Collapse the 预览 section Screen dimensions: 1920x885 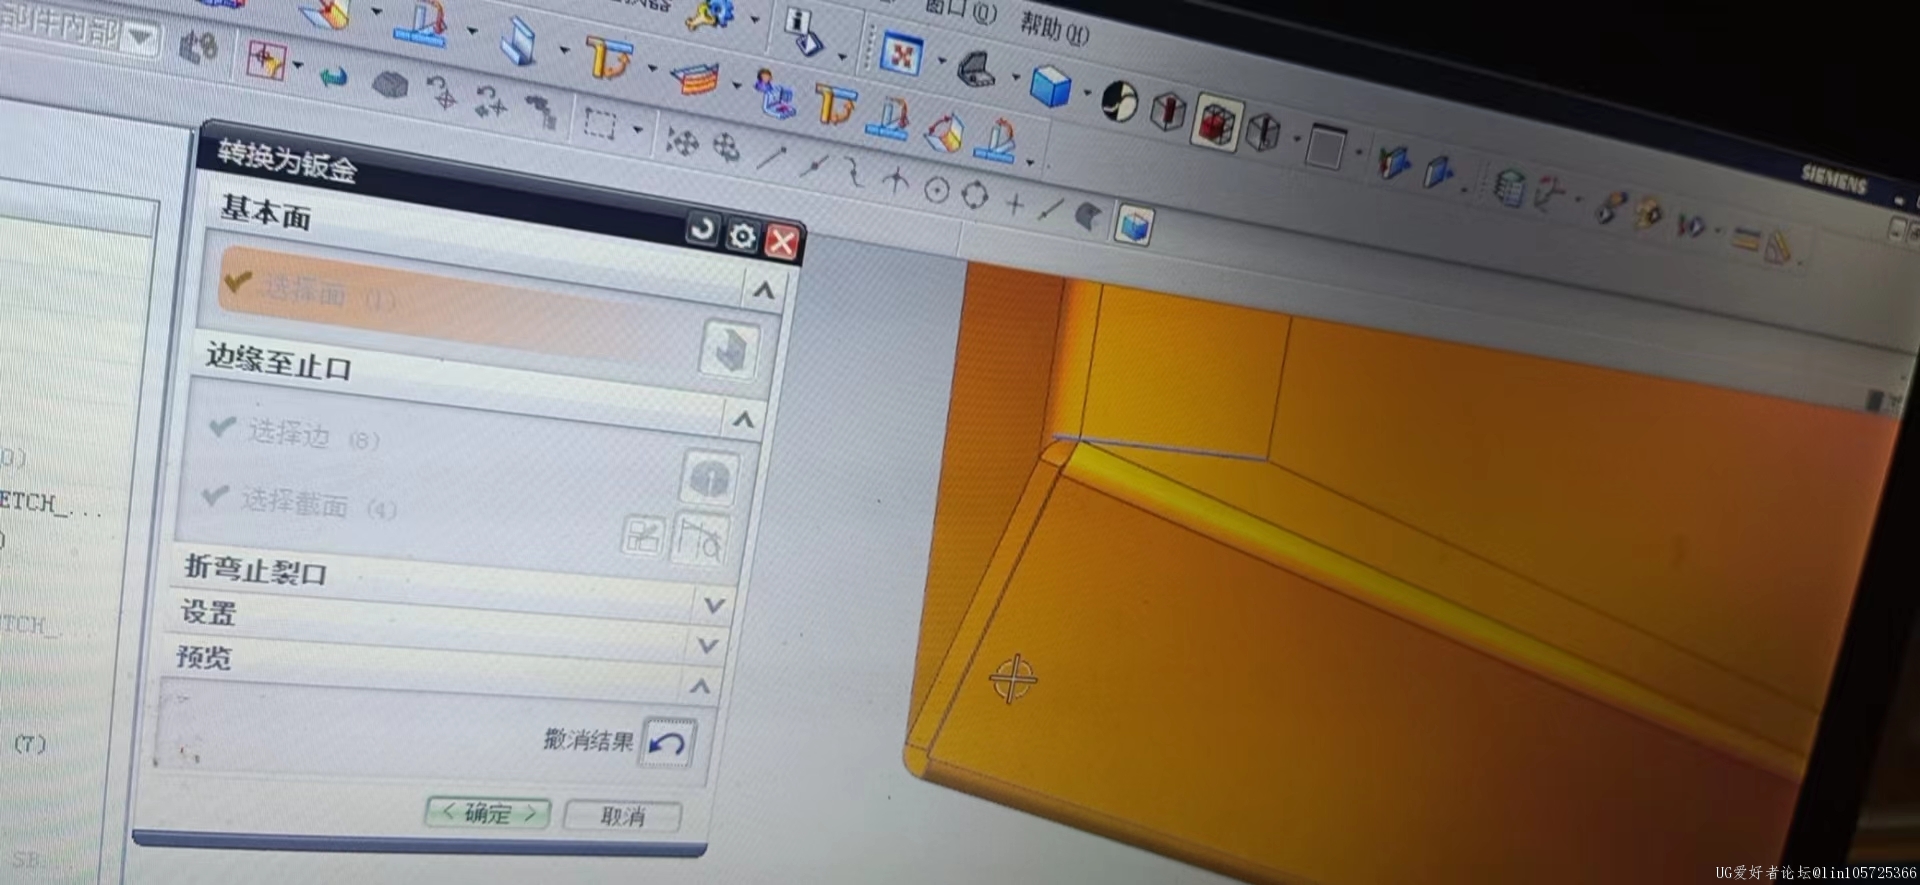pos(700,685)
